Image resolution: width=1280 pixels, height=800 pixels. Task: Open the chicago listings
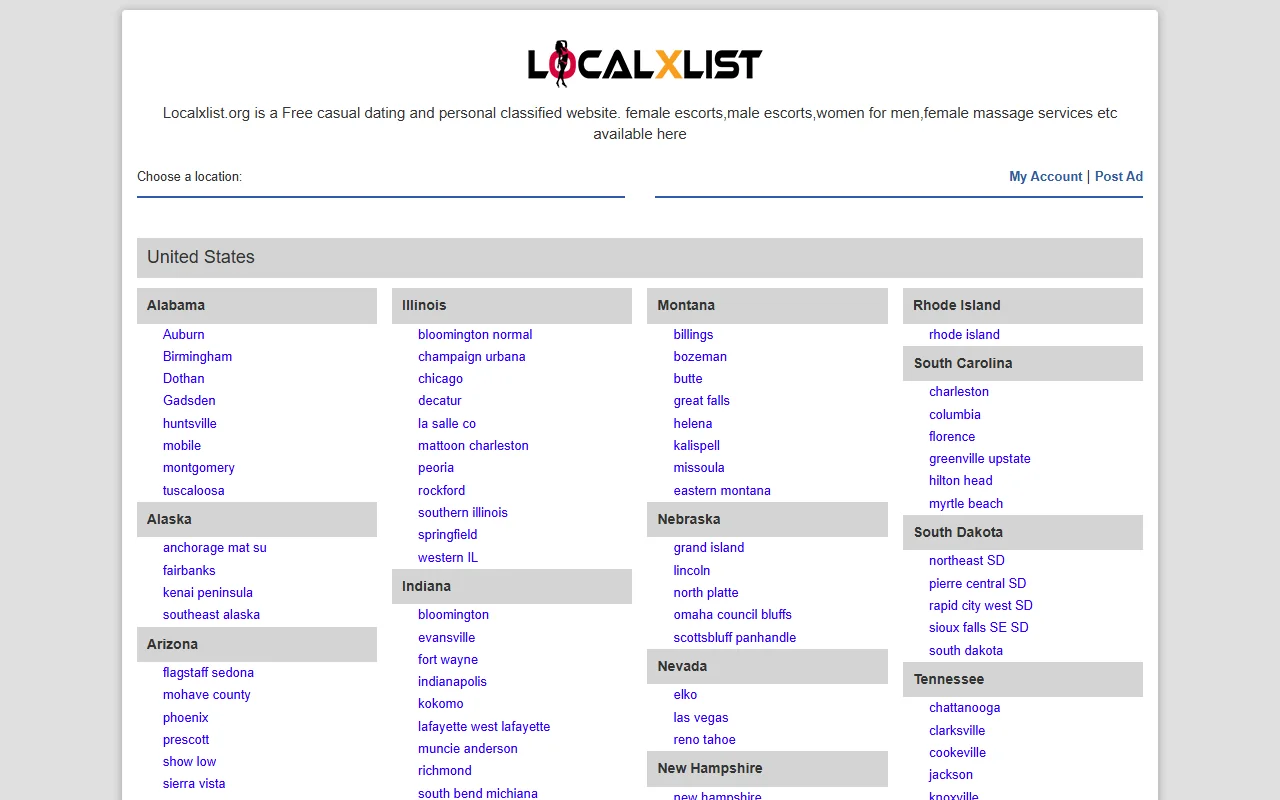point(440,378)
